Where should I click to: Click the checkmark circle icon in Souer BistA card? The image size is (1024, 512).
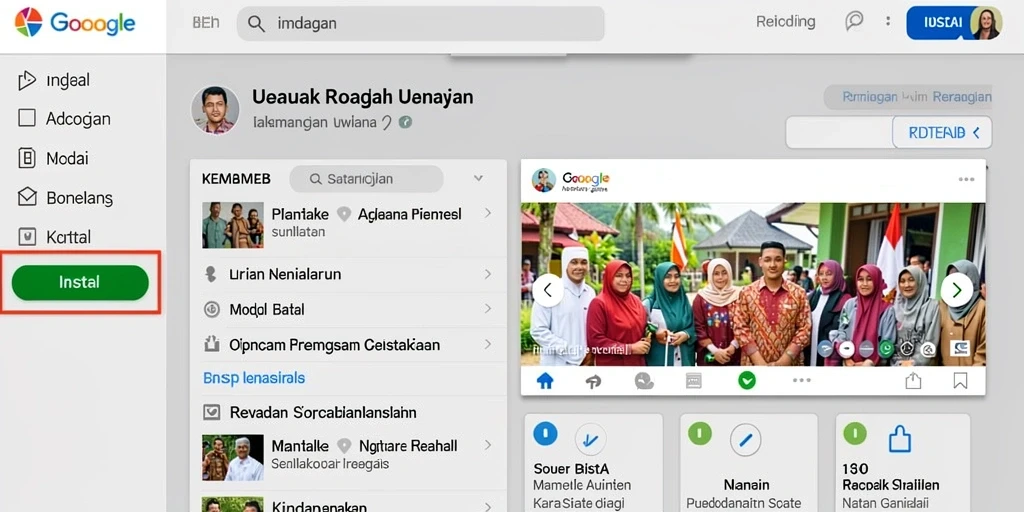[590, 440]
